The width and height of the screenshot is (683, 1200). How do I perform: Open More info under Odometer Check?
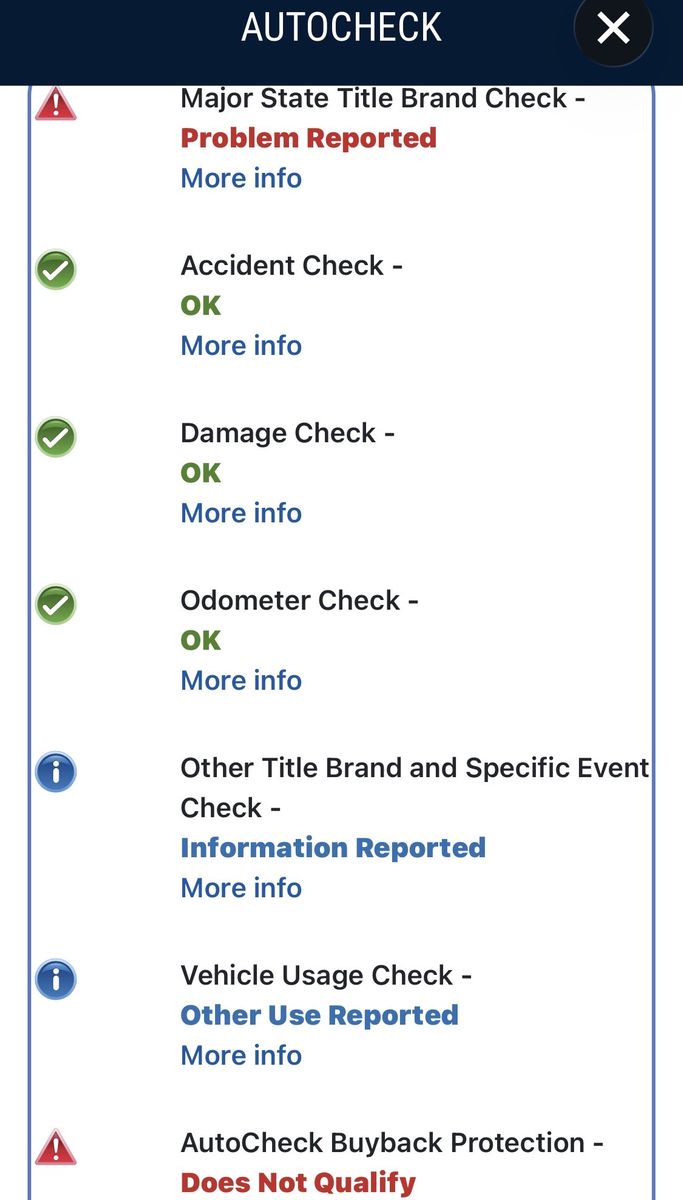[x=241, y=680]
